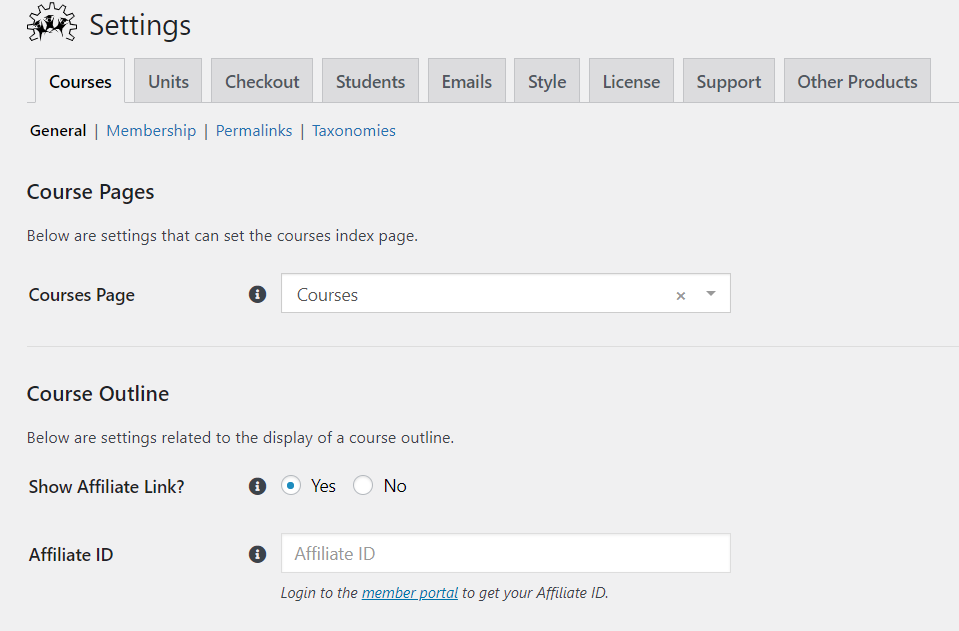
Task: View the Other Products tab
Action: coord(857,81)
